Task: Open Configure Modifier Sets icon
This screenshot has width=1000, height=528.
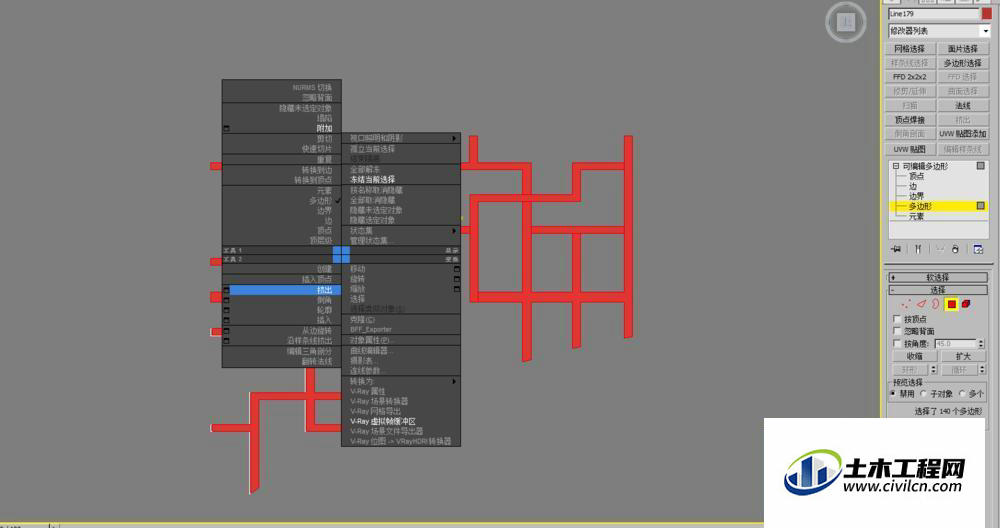Action: pyautogui.click(x=978, y=249)
